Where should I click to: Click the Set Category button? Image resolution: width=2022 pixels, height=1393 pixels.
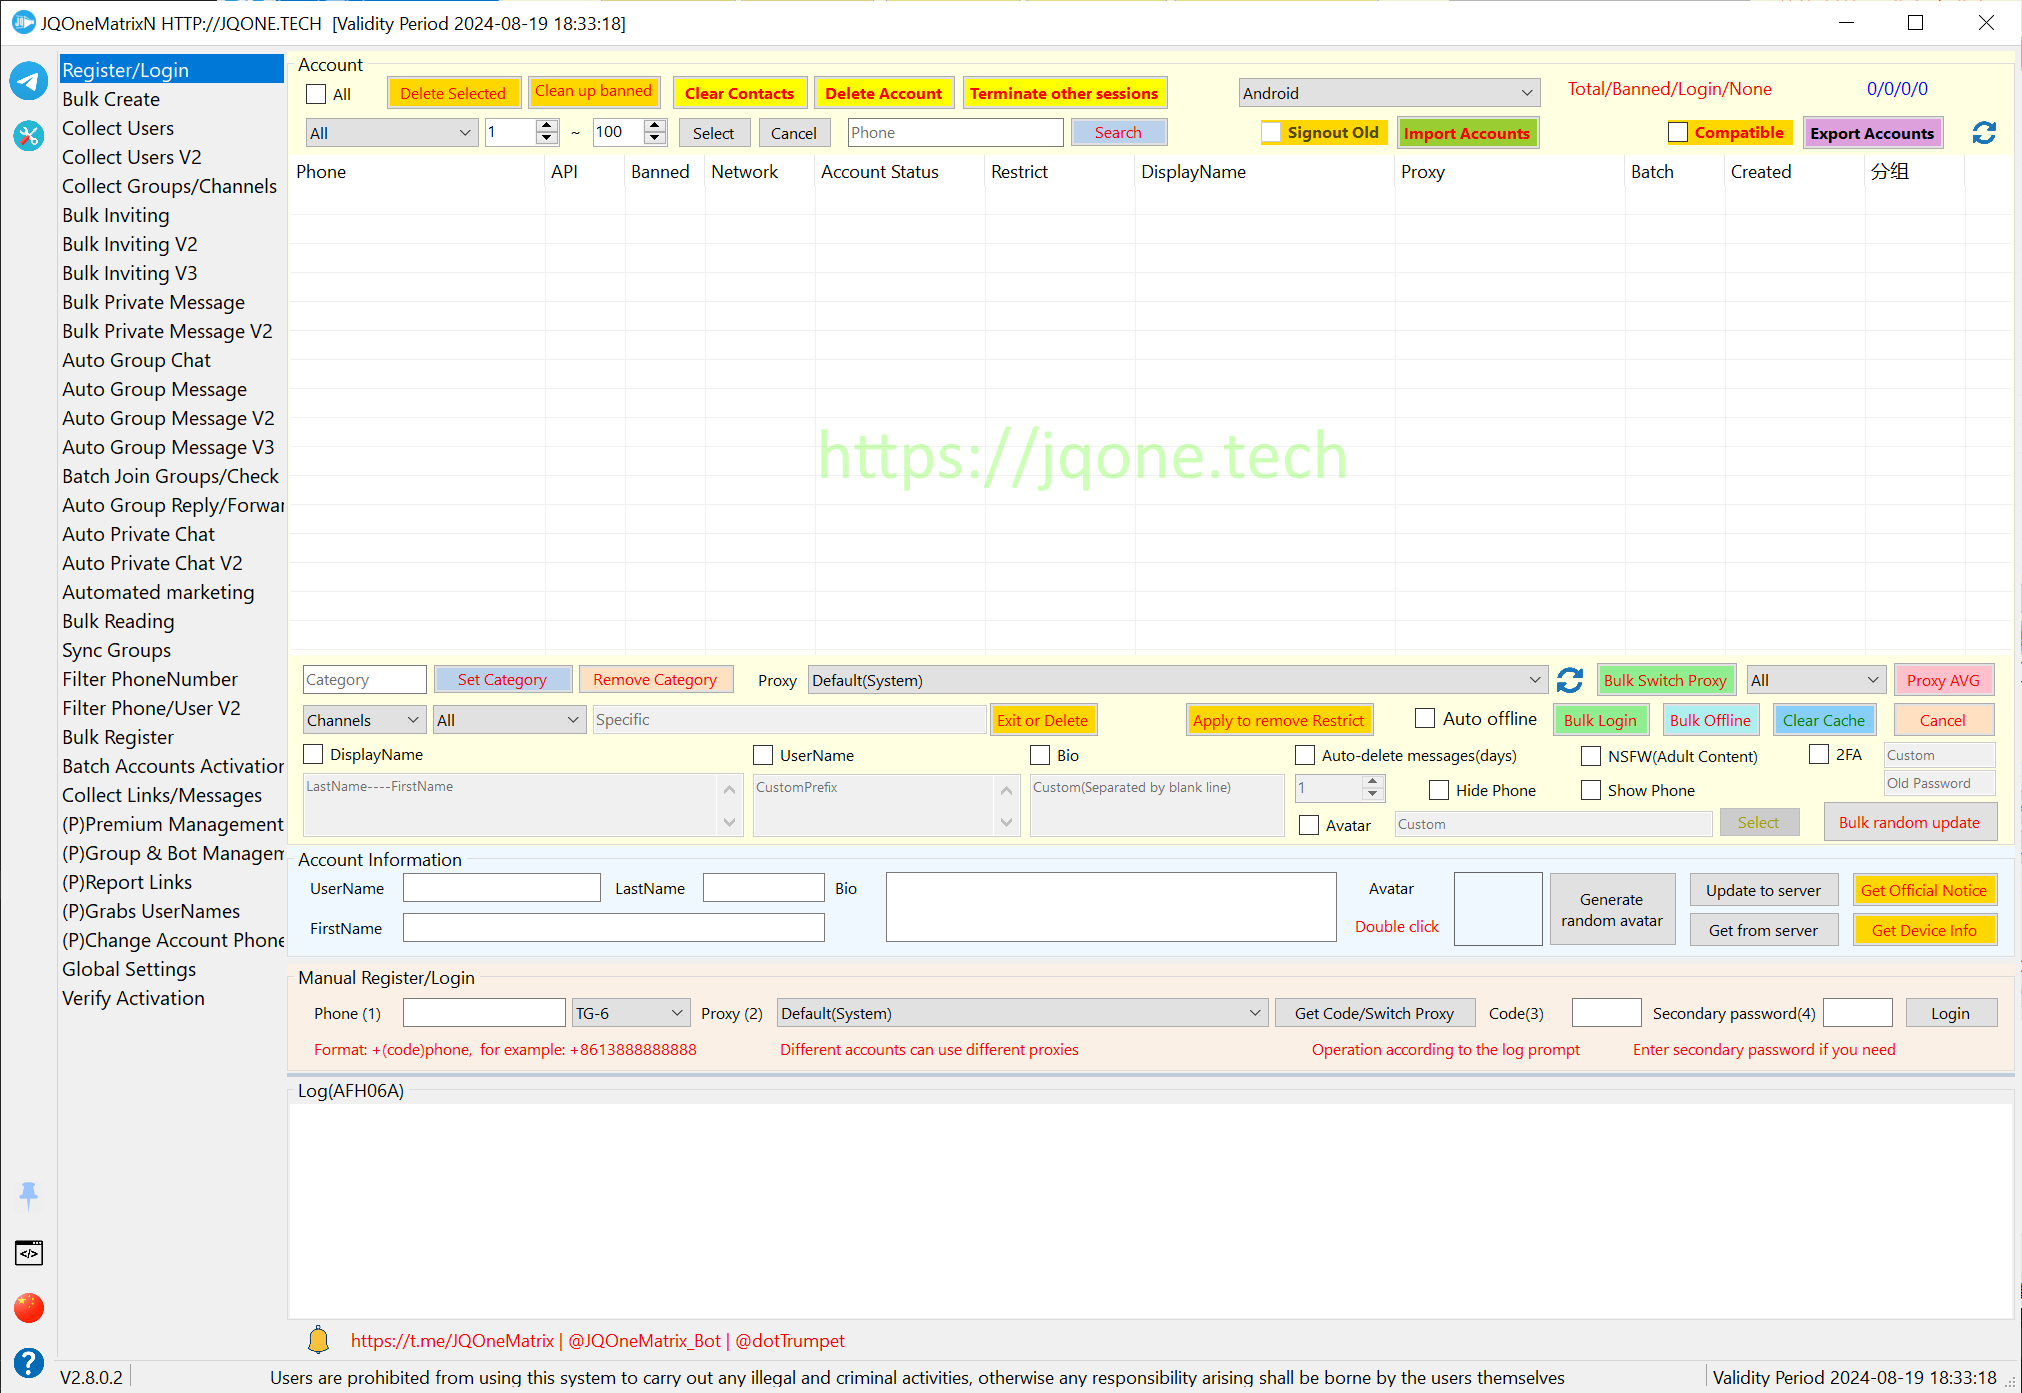tap(502, 680)
